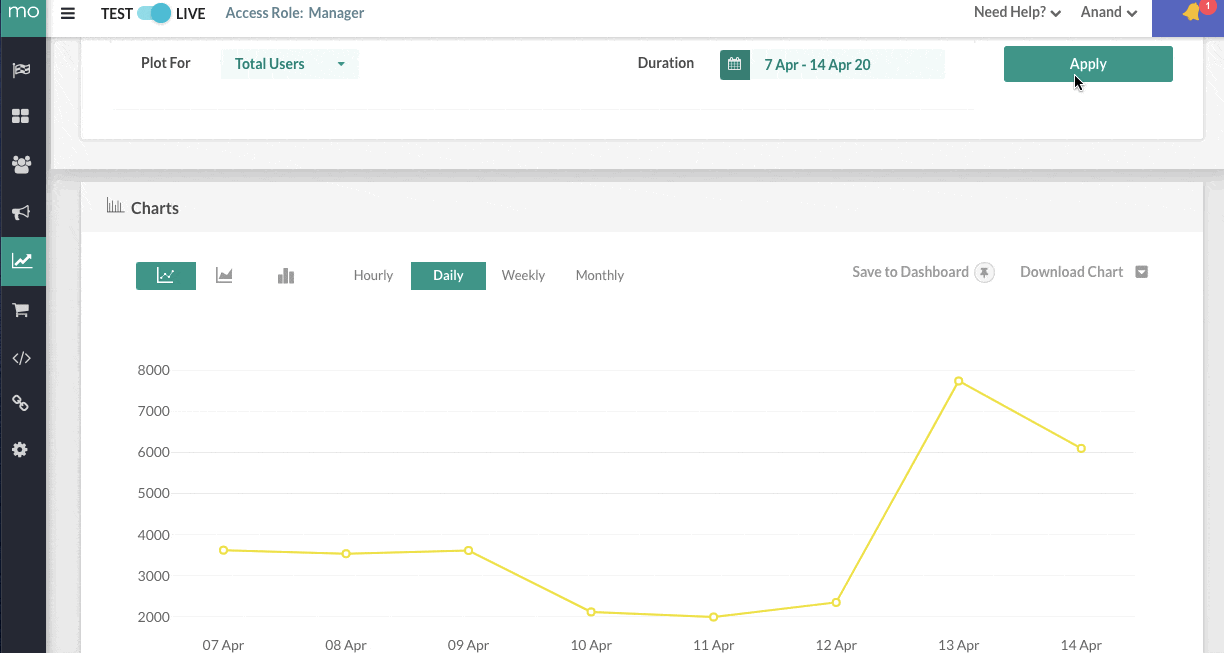Click the 8000 y-axis label

tap(153, 370)
